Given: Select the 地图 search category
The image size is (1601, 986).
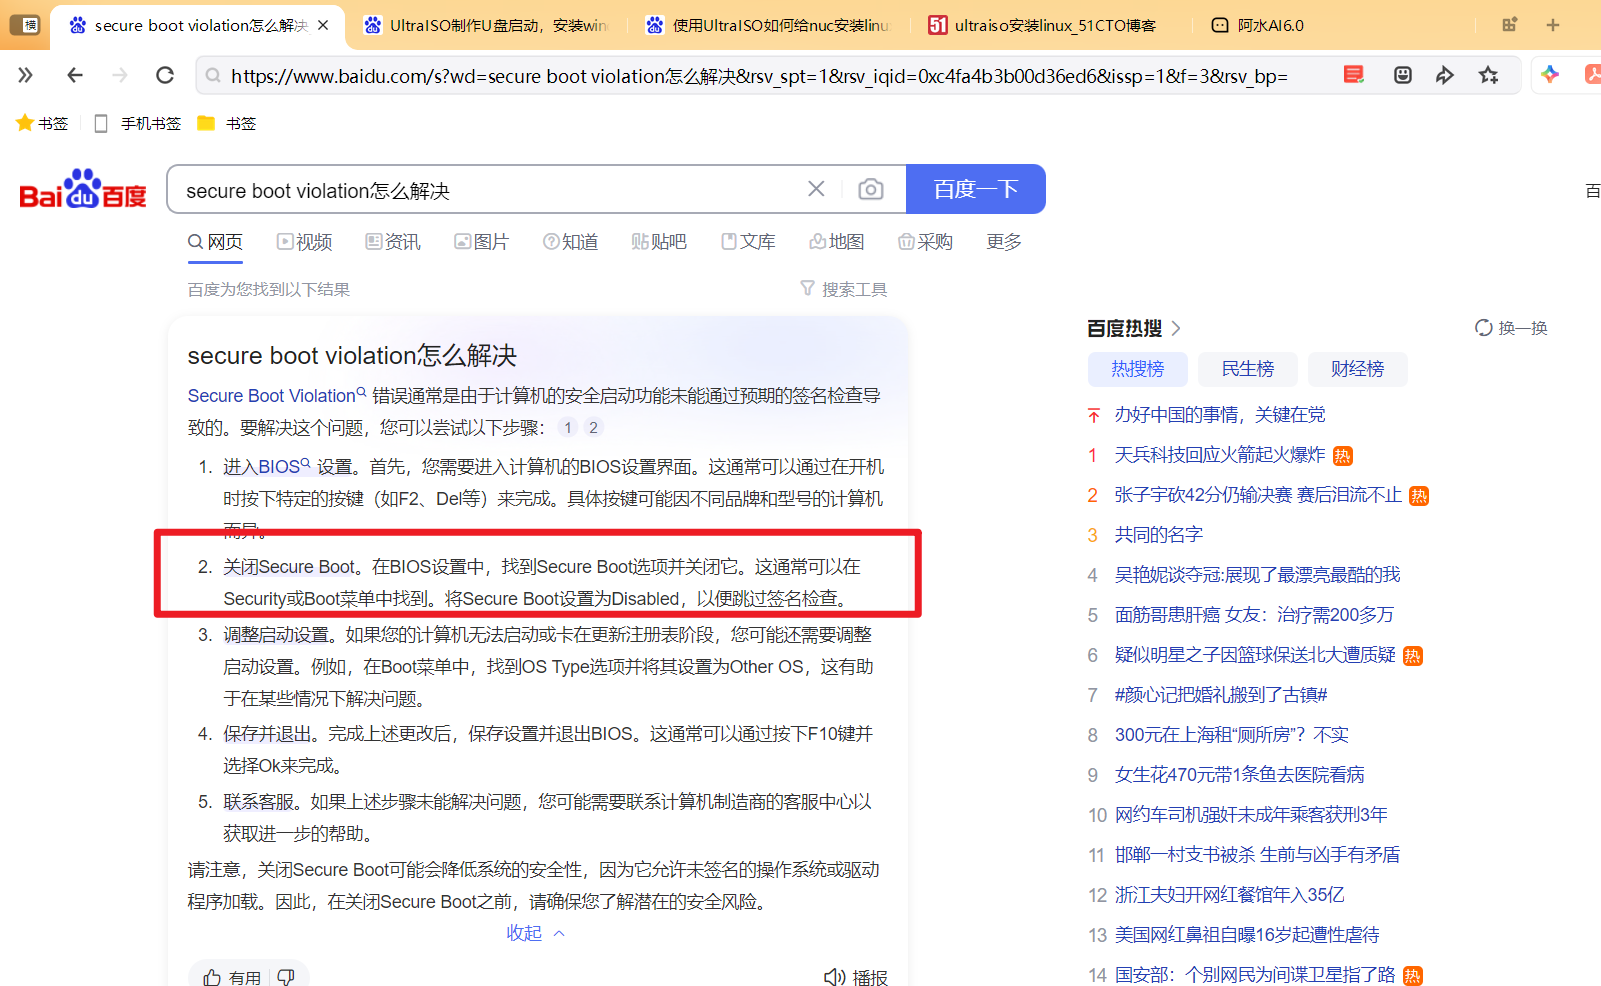Looking at the screenshot, I should [836, 242].
